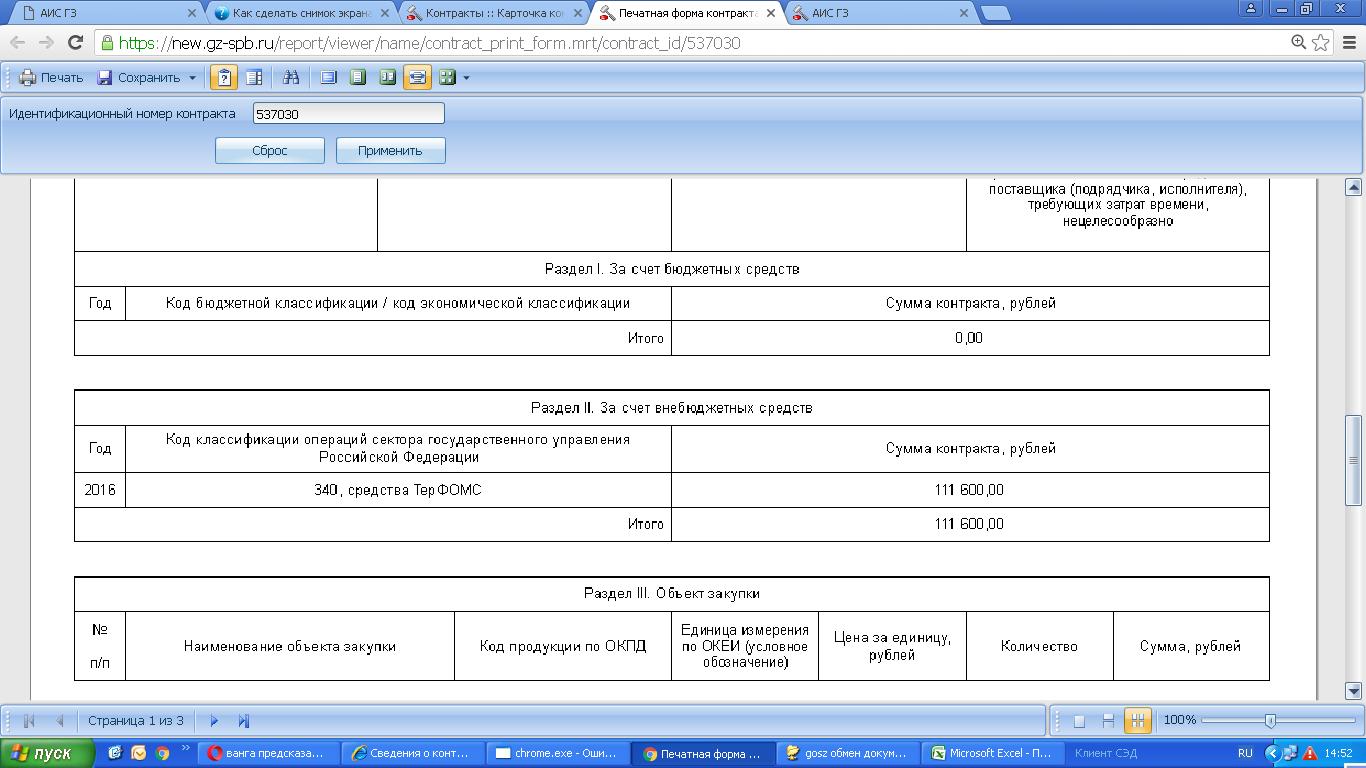Open the пуск Start menu
The image size is (1366, 768).
(x=47, y=753)
